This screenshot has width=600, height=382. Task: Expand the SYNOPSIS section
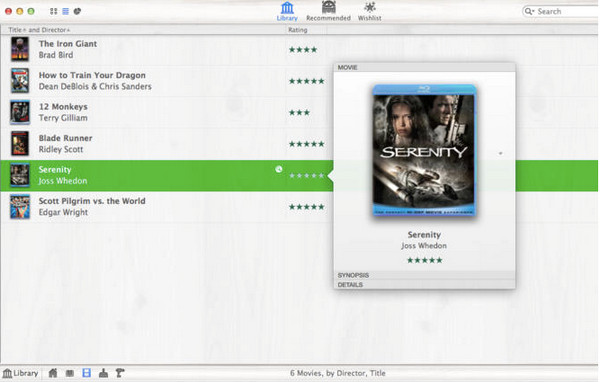click(x=424, y=275)
